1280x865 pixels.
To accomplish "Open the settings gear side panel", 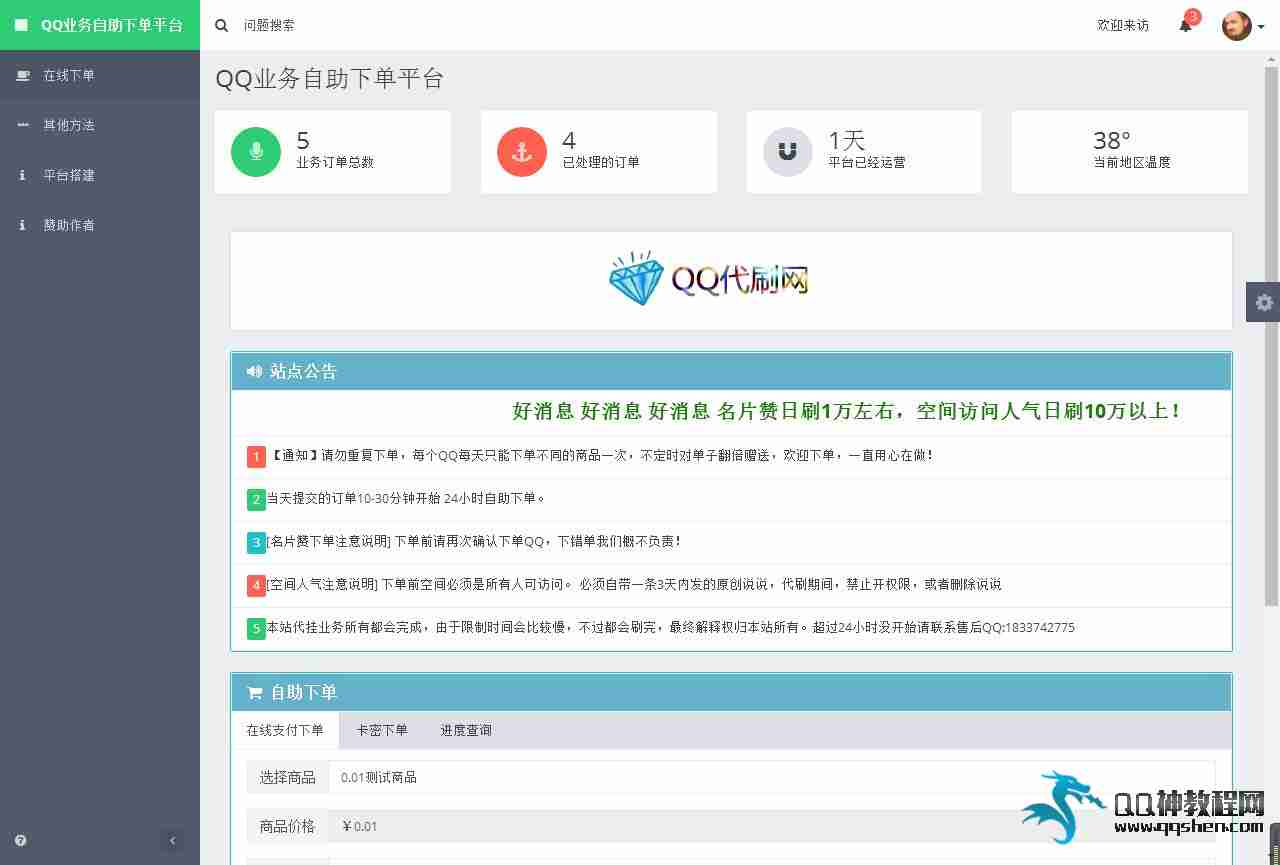I will pyautogui.click(x=1264, y=302).
